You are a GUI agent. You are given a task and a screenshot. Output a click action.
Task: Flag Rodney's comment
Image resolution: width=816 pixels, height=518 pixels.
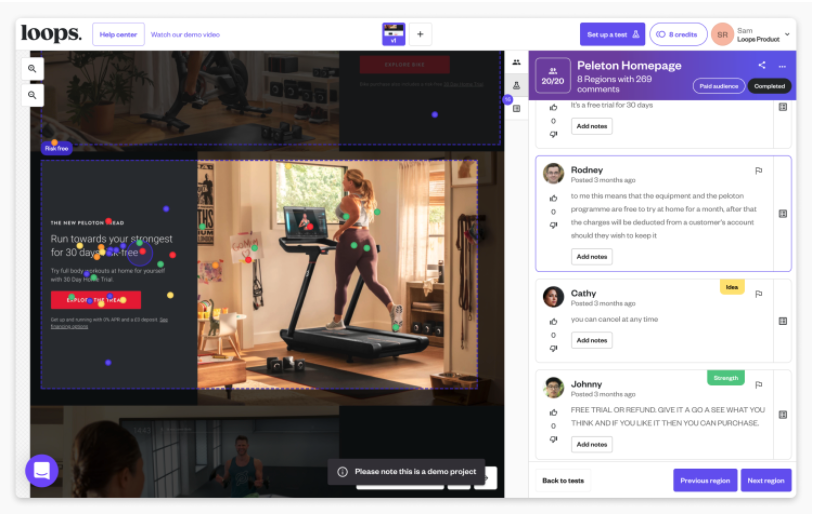click(x=759, y=170)
